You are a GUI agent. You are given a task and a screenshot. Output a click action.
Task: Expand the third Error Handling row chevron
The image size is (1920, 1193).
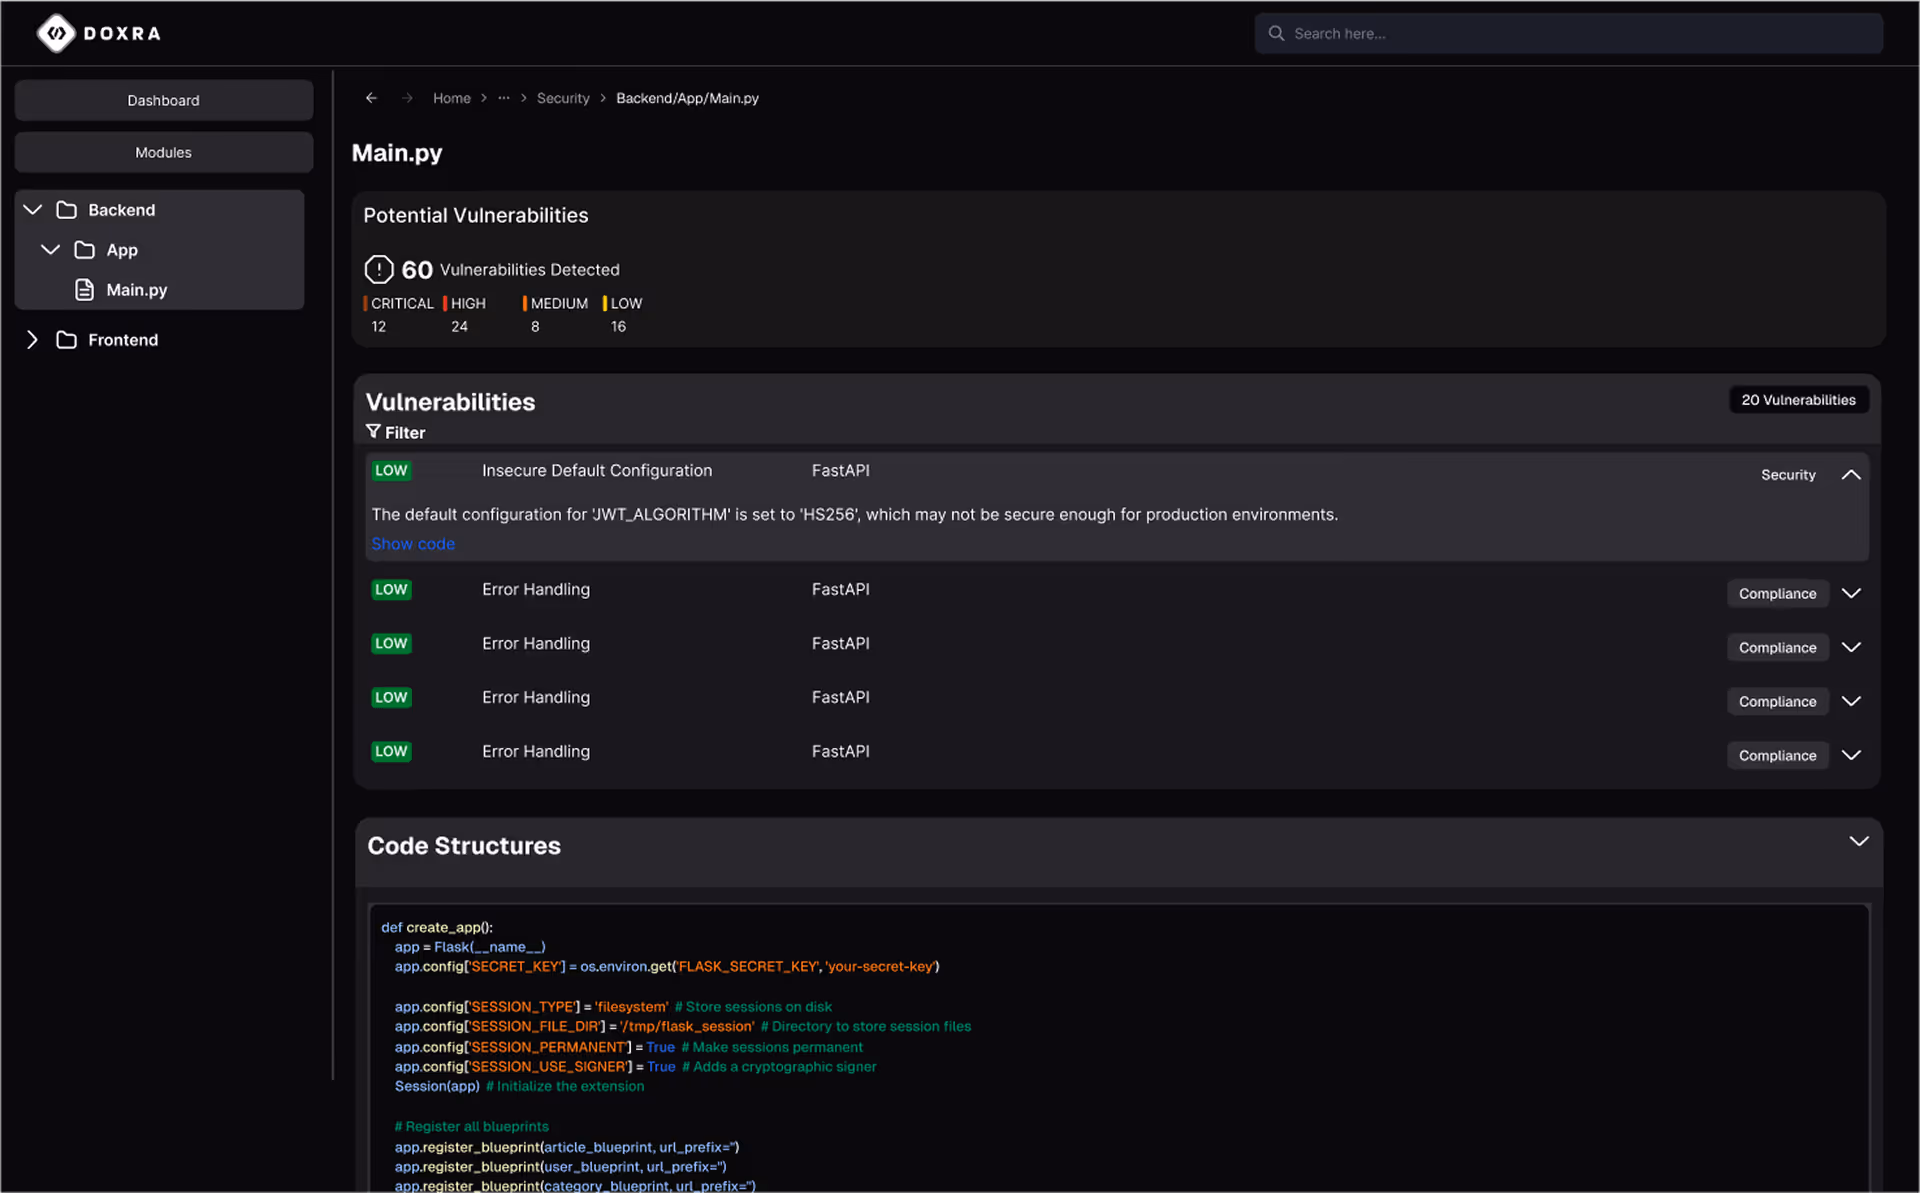point(1851,701)
